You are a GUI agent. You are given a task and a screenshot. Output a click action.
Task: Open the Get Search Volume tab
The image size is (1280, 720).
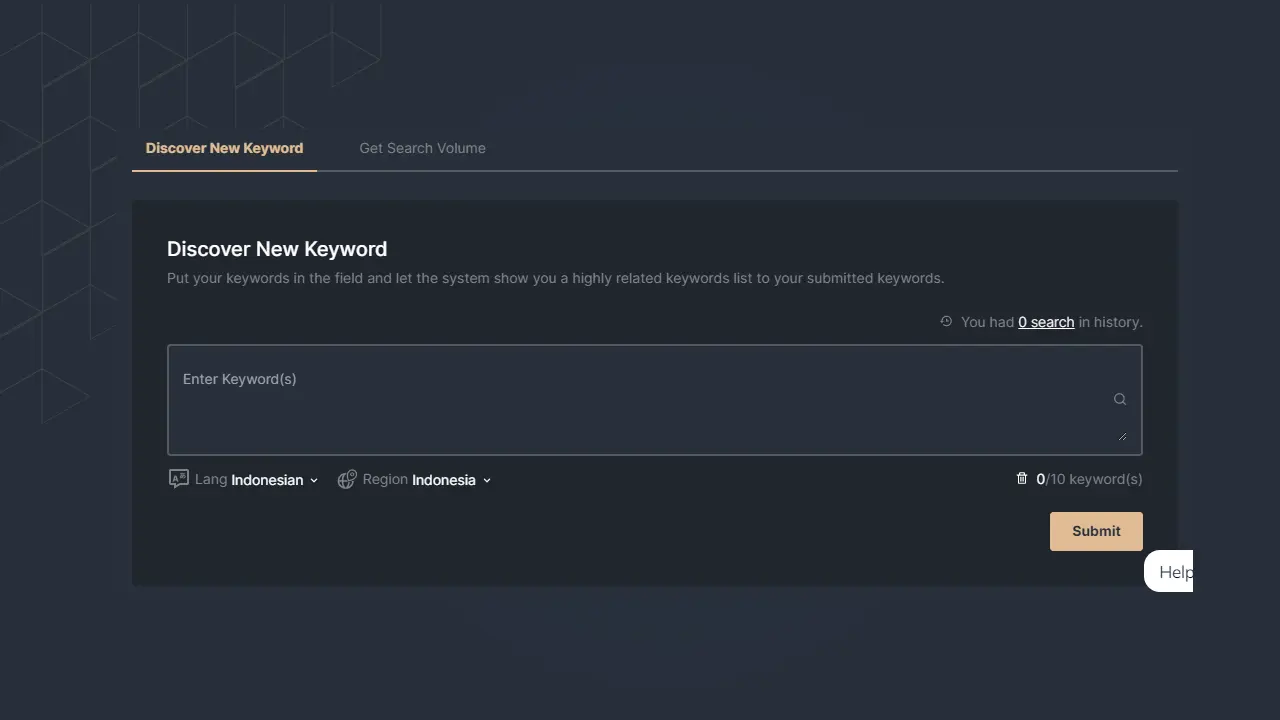click(422, 148)
